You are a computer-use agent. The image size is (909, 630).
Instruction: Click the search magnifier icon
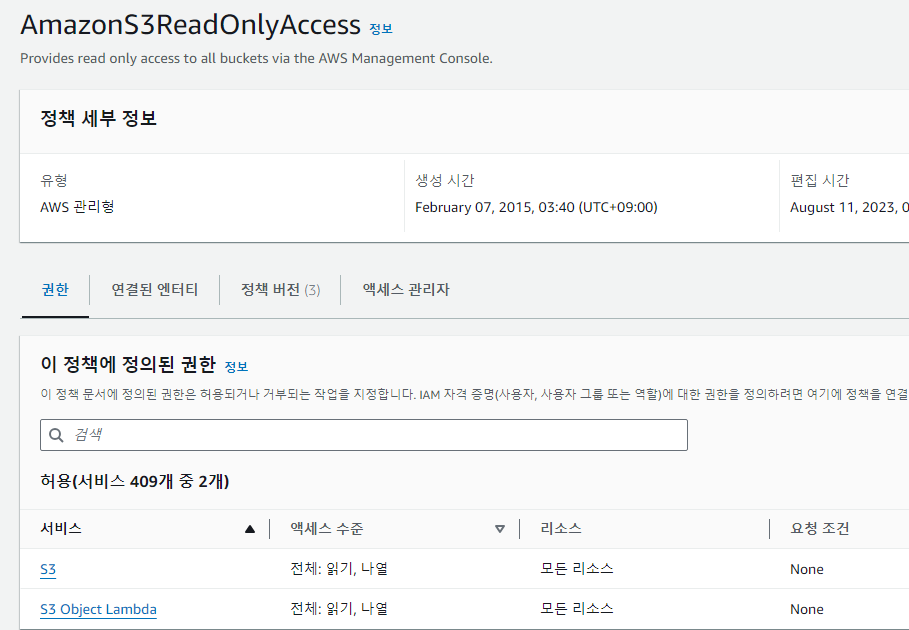56,435
